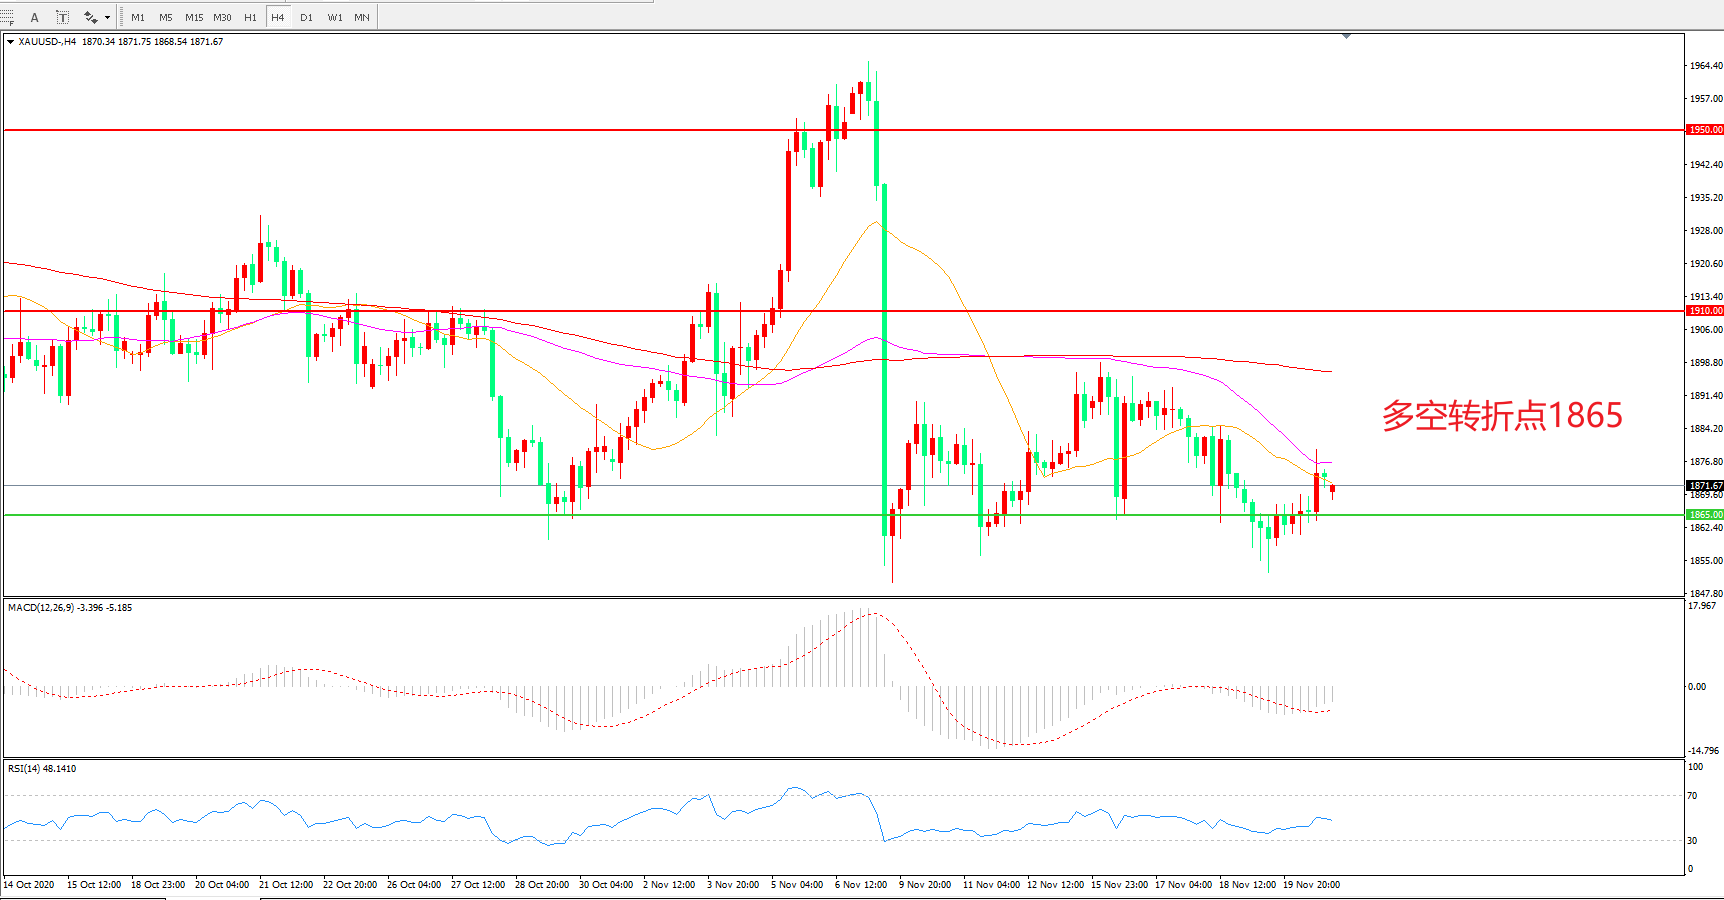Viewport: 1724px width, 900px height.
Task: Expand the XAUUSD chart symbol dropdown triangle
Action: tap(10, 42)
